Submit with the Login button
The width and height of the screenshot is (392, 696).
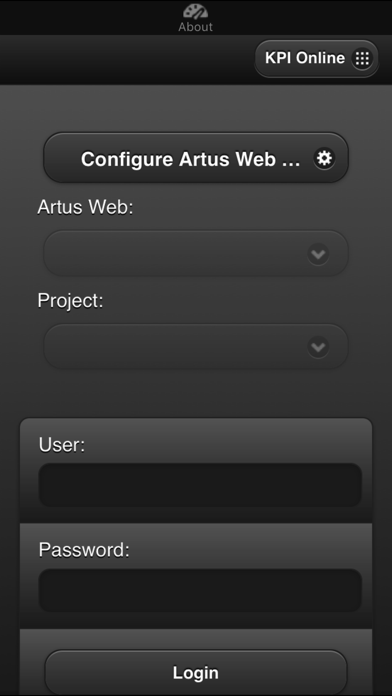[196, 672]
